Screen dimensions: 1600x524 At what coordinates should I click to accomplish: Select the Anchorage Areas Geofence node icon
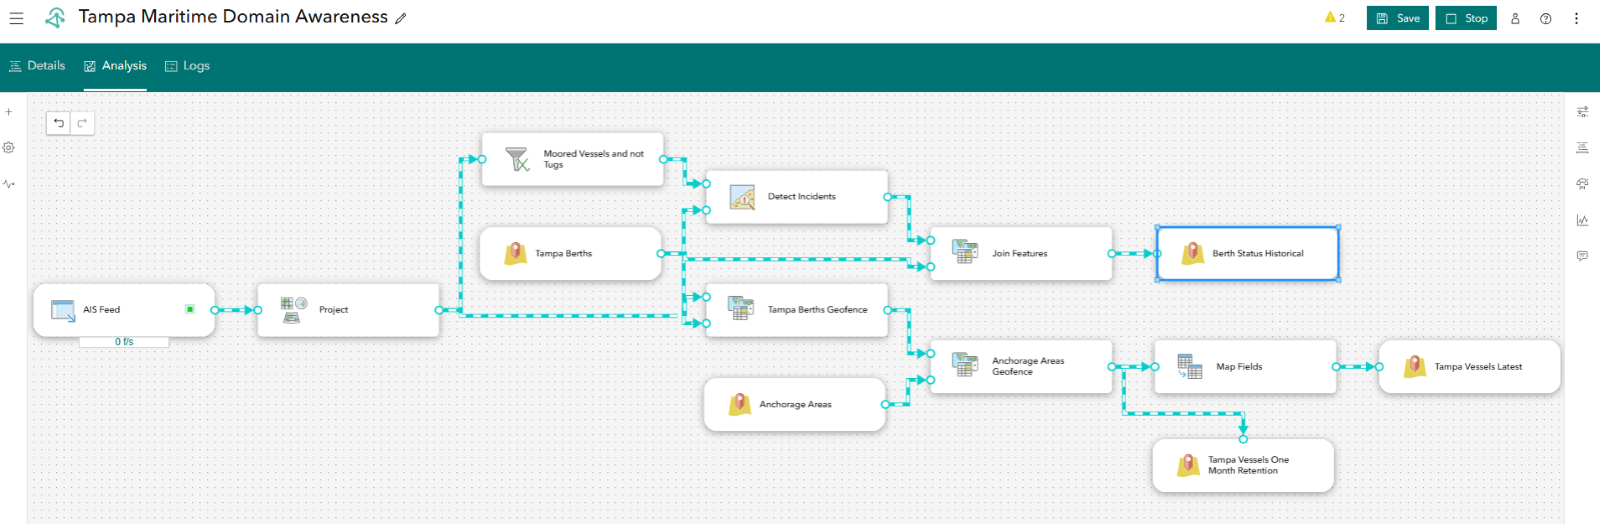tap(965, 365)
